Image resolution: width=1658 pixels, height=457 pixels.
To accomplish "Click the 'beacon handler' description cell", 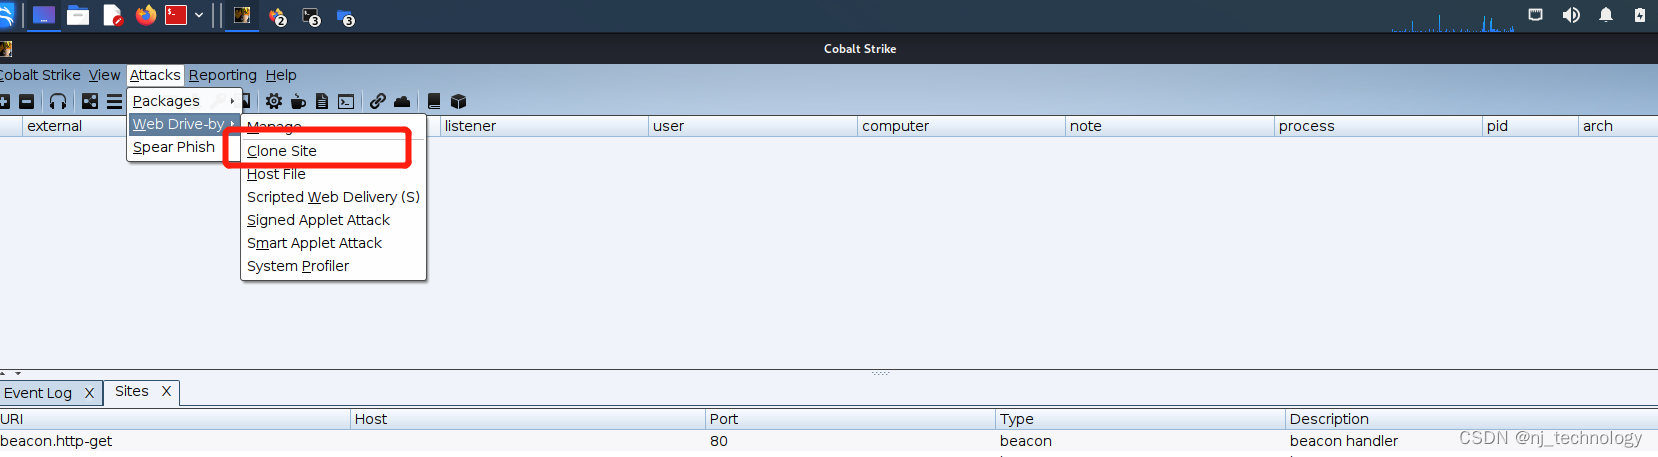I will pos(1343,441).
